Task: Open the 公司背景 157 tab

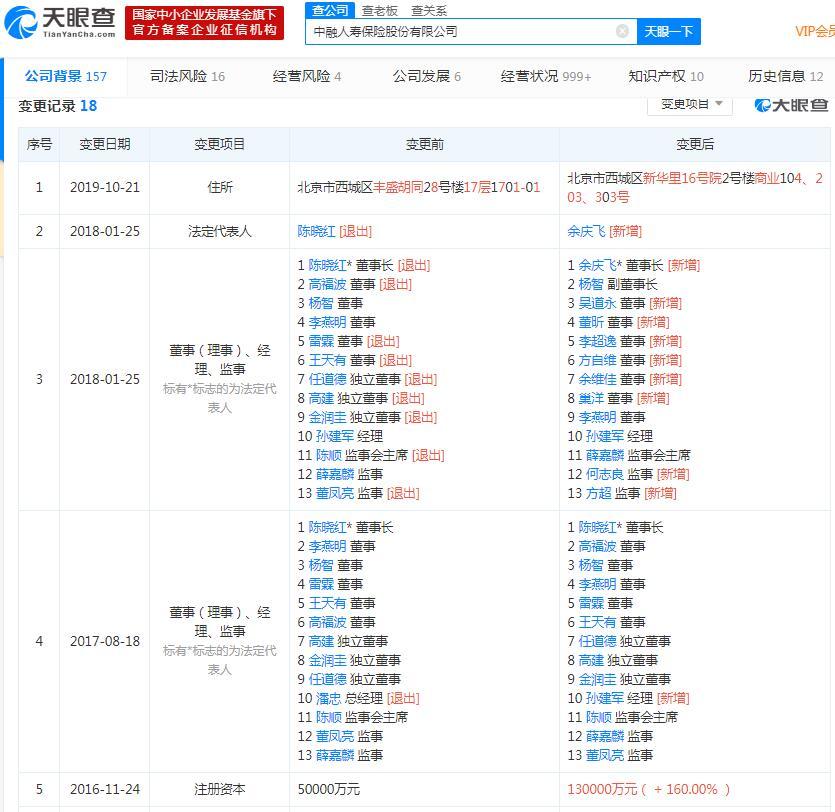Action: coord(66,77)
